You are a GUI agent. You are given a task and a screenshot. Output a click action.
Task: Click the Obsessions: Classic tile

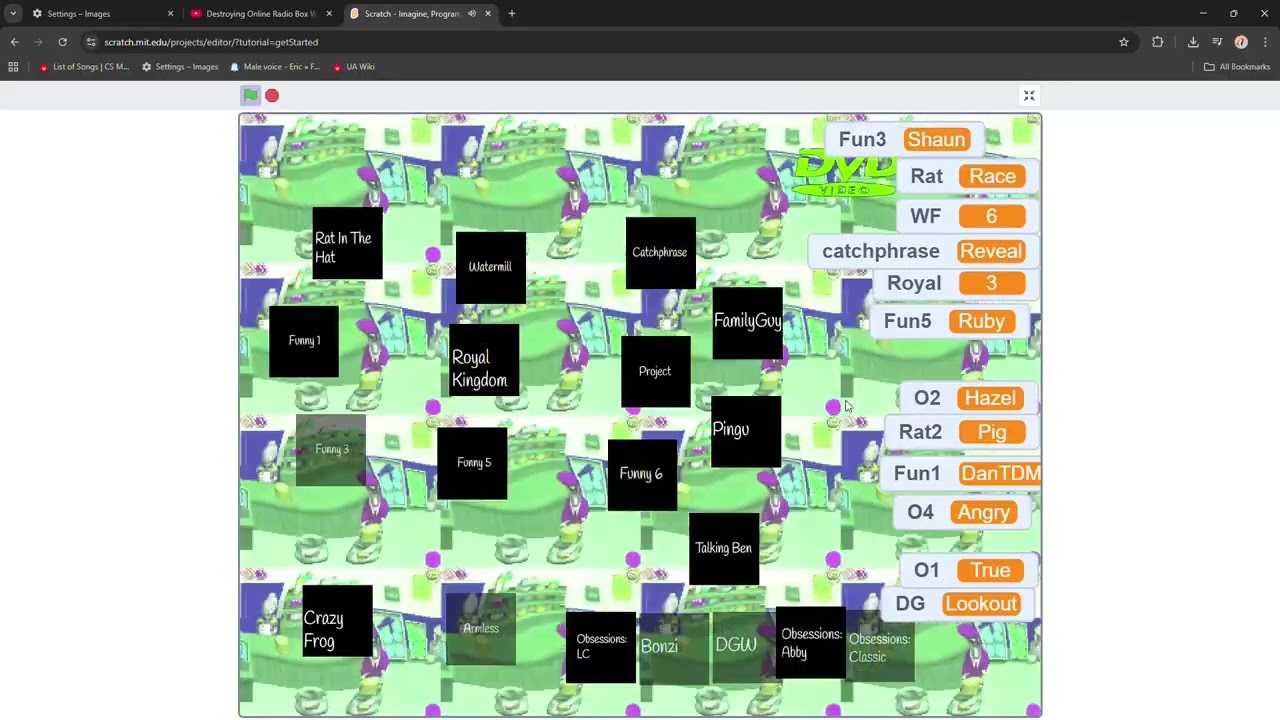[880, 647]
